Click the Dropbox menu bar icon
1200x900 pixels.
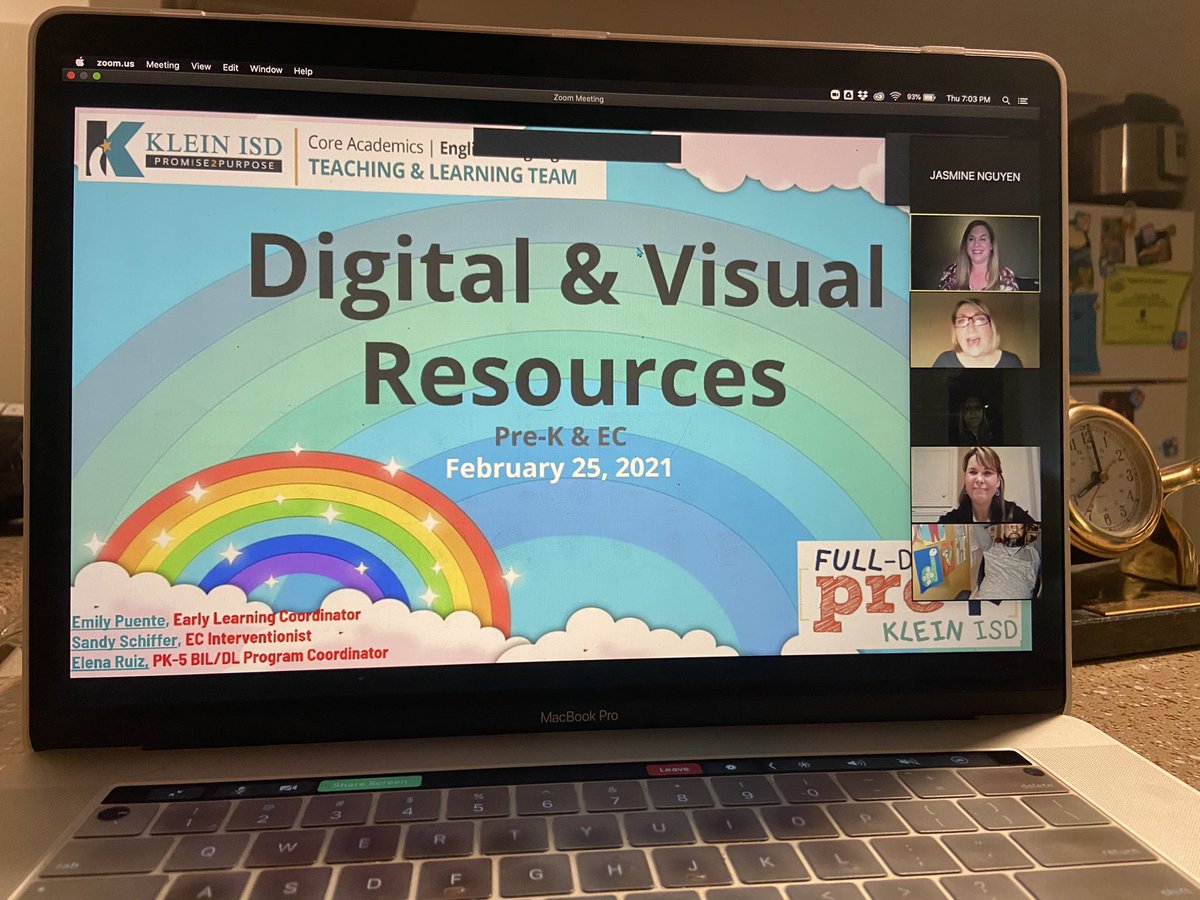[862, 95]
